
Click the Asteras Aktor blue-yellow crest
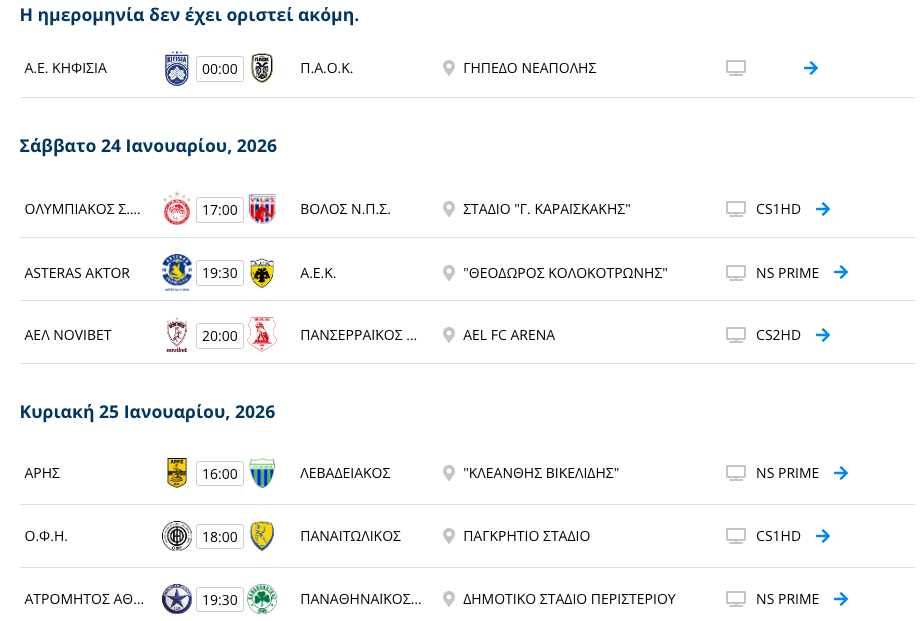tap(177, 272)
